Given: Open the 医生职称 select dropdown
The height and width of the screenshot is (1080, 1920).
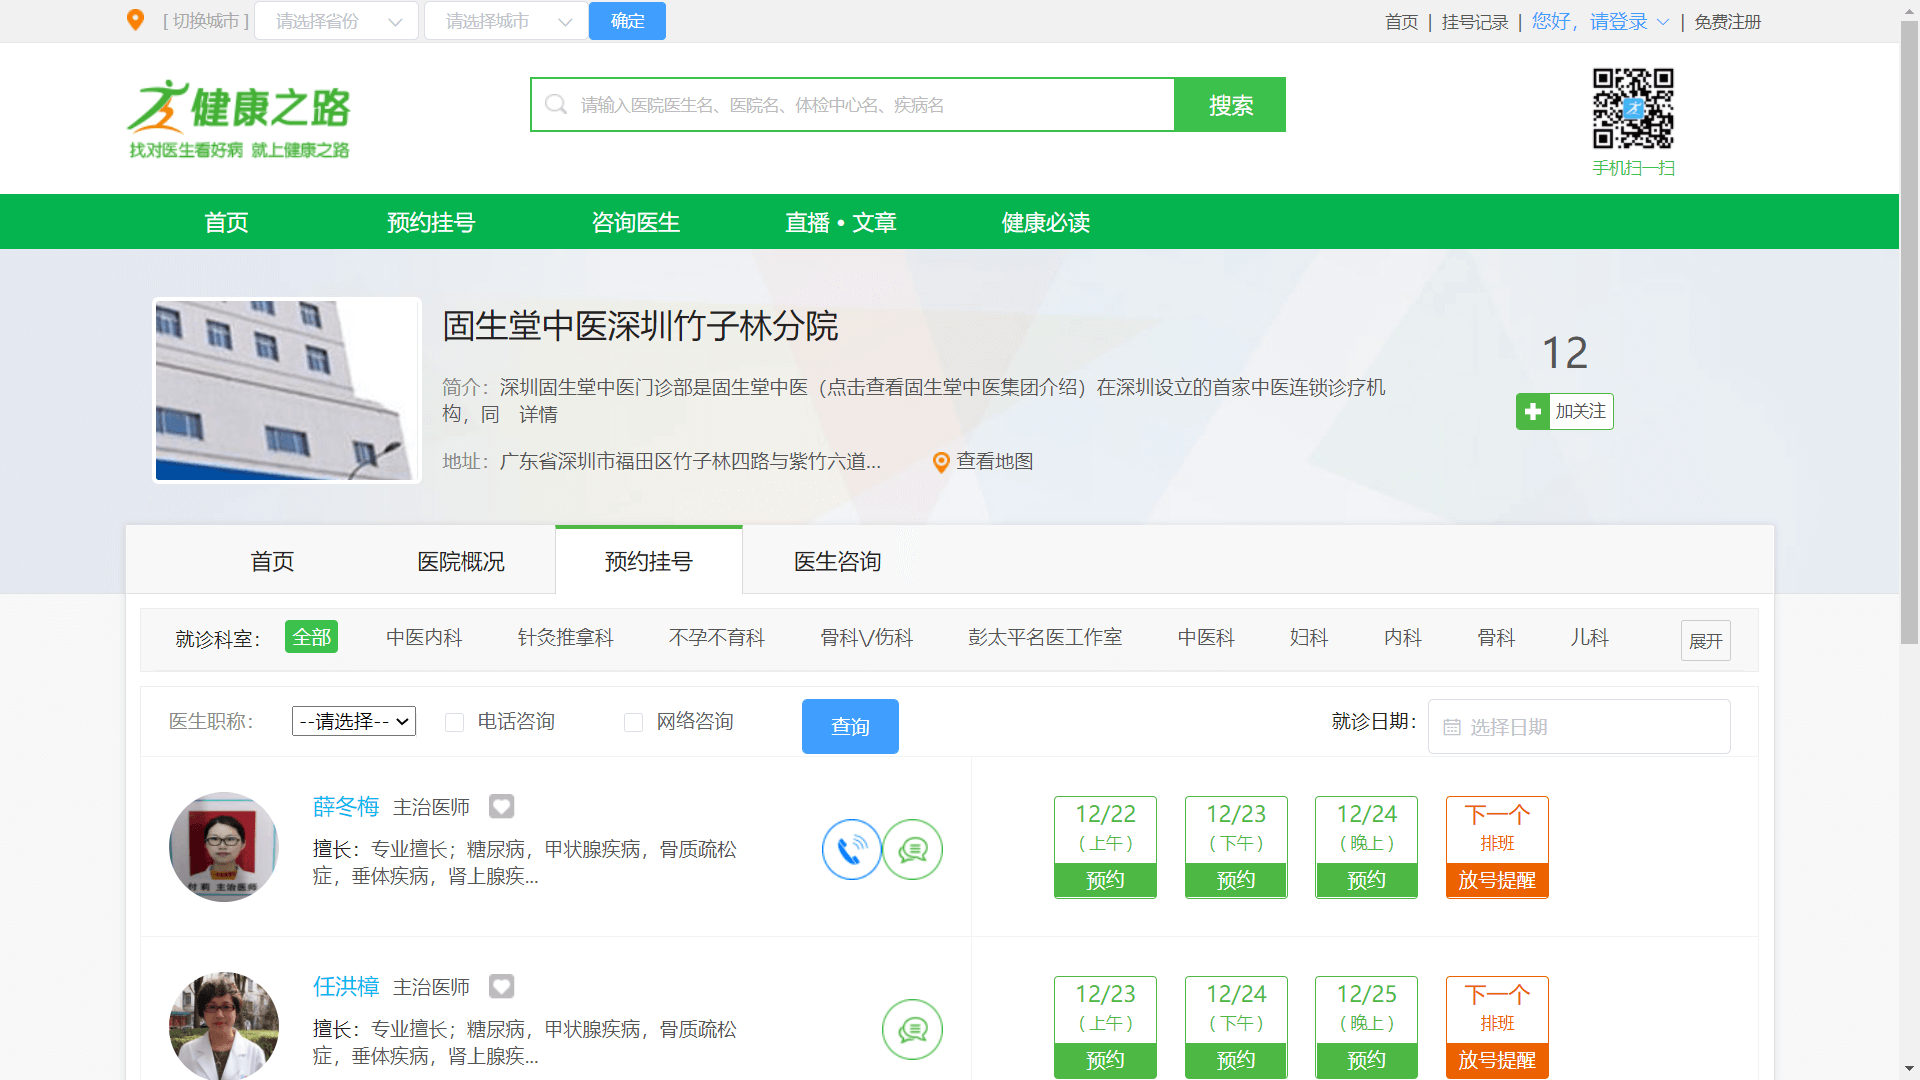Looking at the screenshot, I should (354, 721).
